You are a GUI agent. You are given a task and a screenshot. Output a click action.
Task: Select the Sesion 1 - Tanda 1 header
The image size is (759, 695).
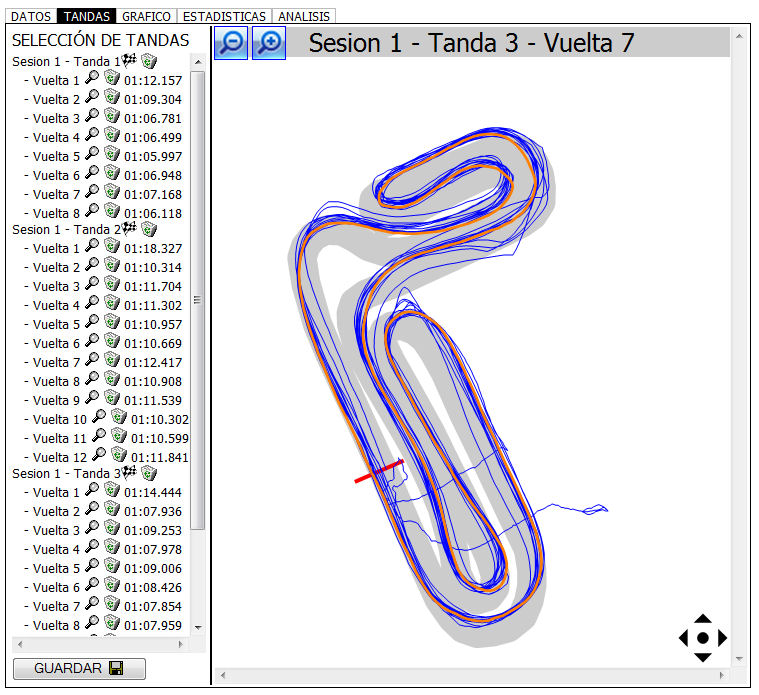pyautogui.click(x=66, y=61)
